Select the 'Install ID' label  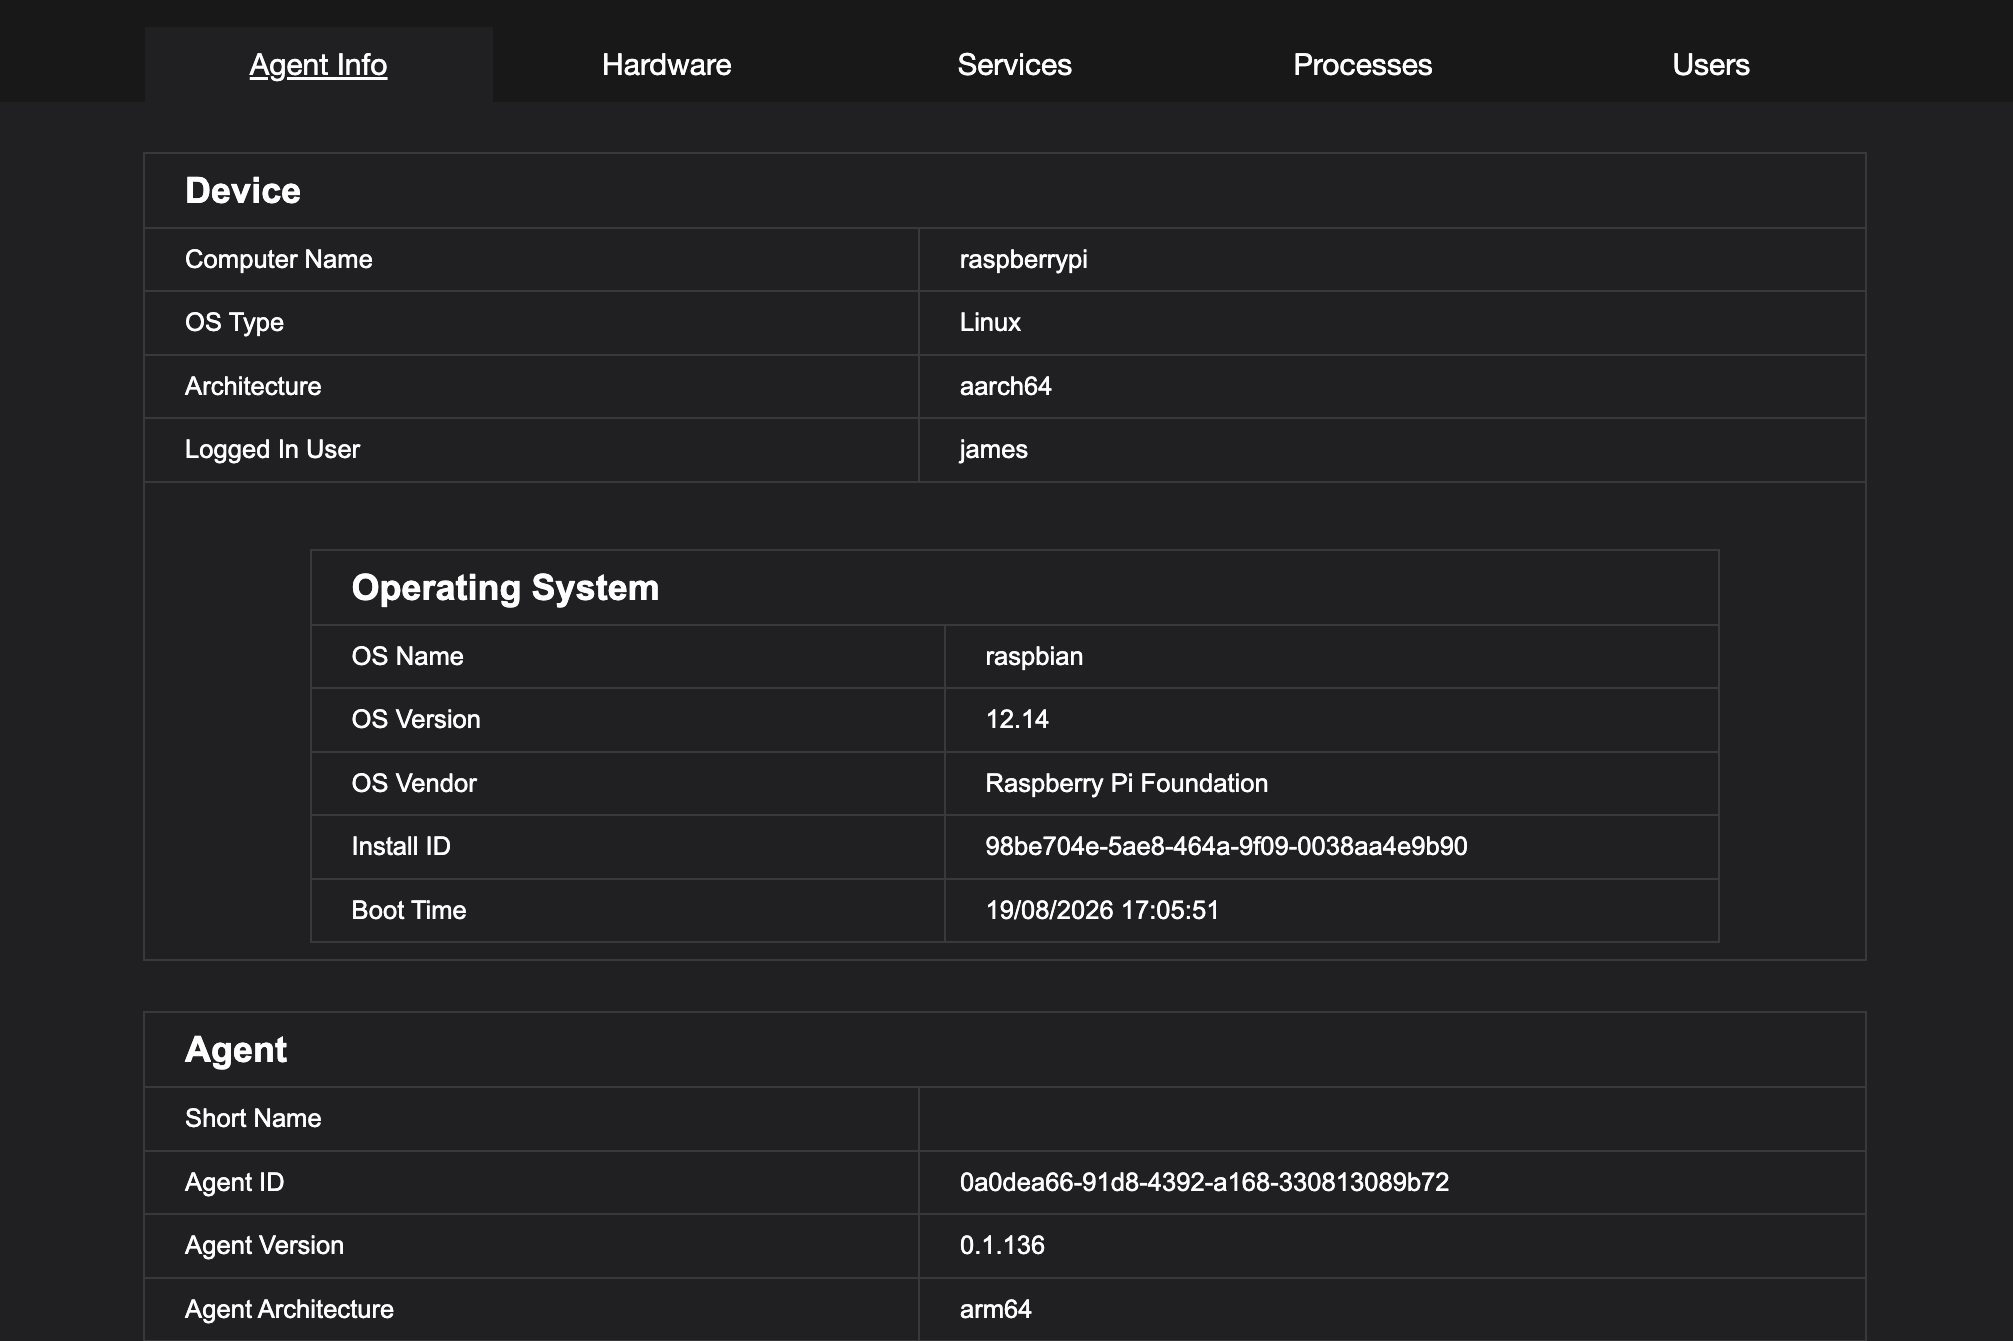pos(401,846)
